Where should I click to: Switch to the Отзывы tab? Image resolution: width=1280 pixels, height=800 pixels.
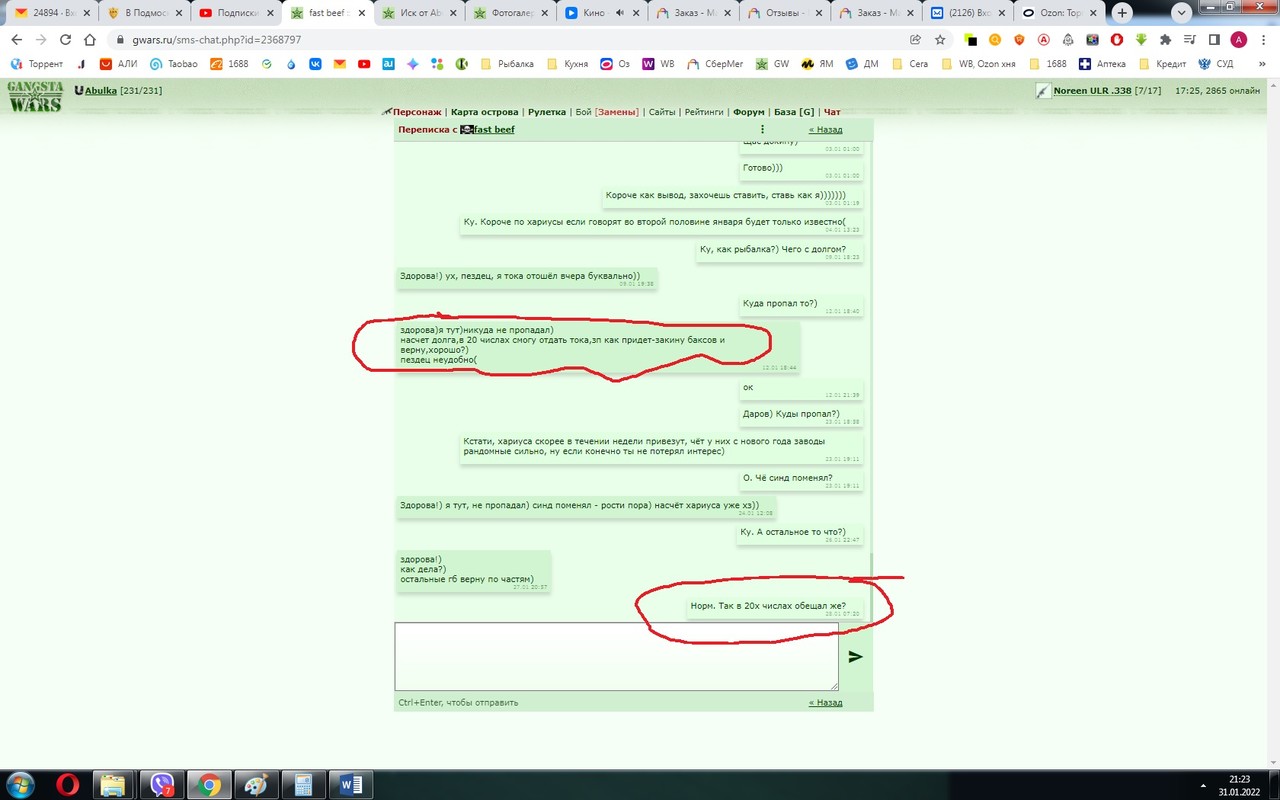[785, 13]
